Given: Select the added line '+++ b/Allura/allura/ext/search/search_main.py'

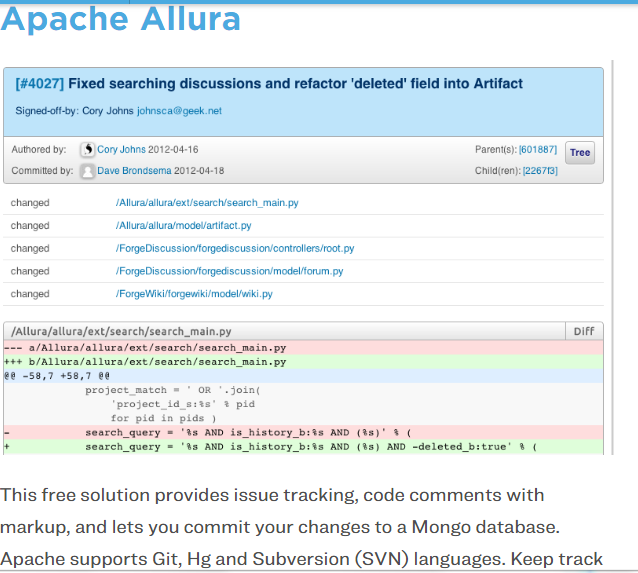Looking at the screenshot, I should [303, 362].
